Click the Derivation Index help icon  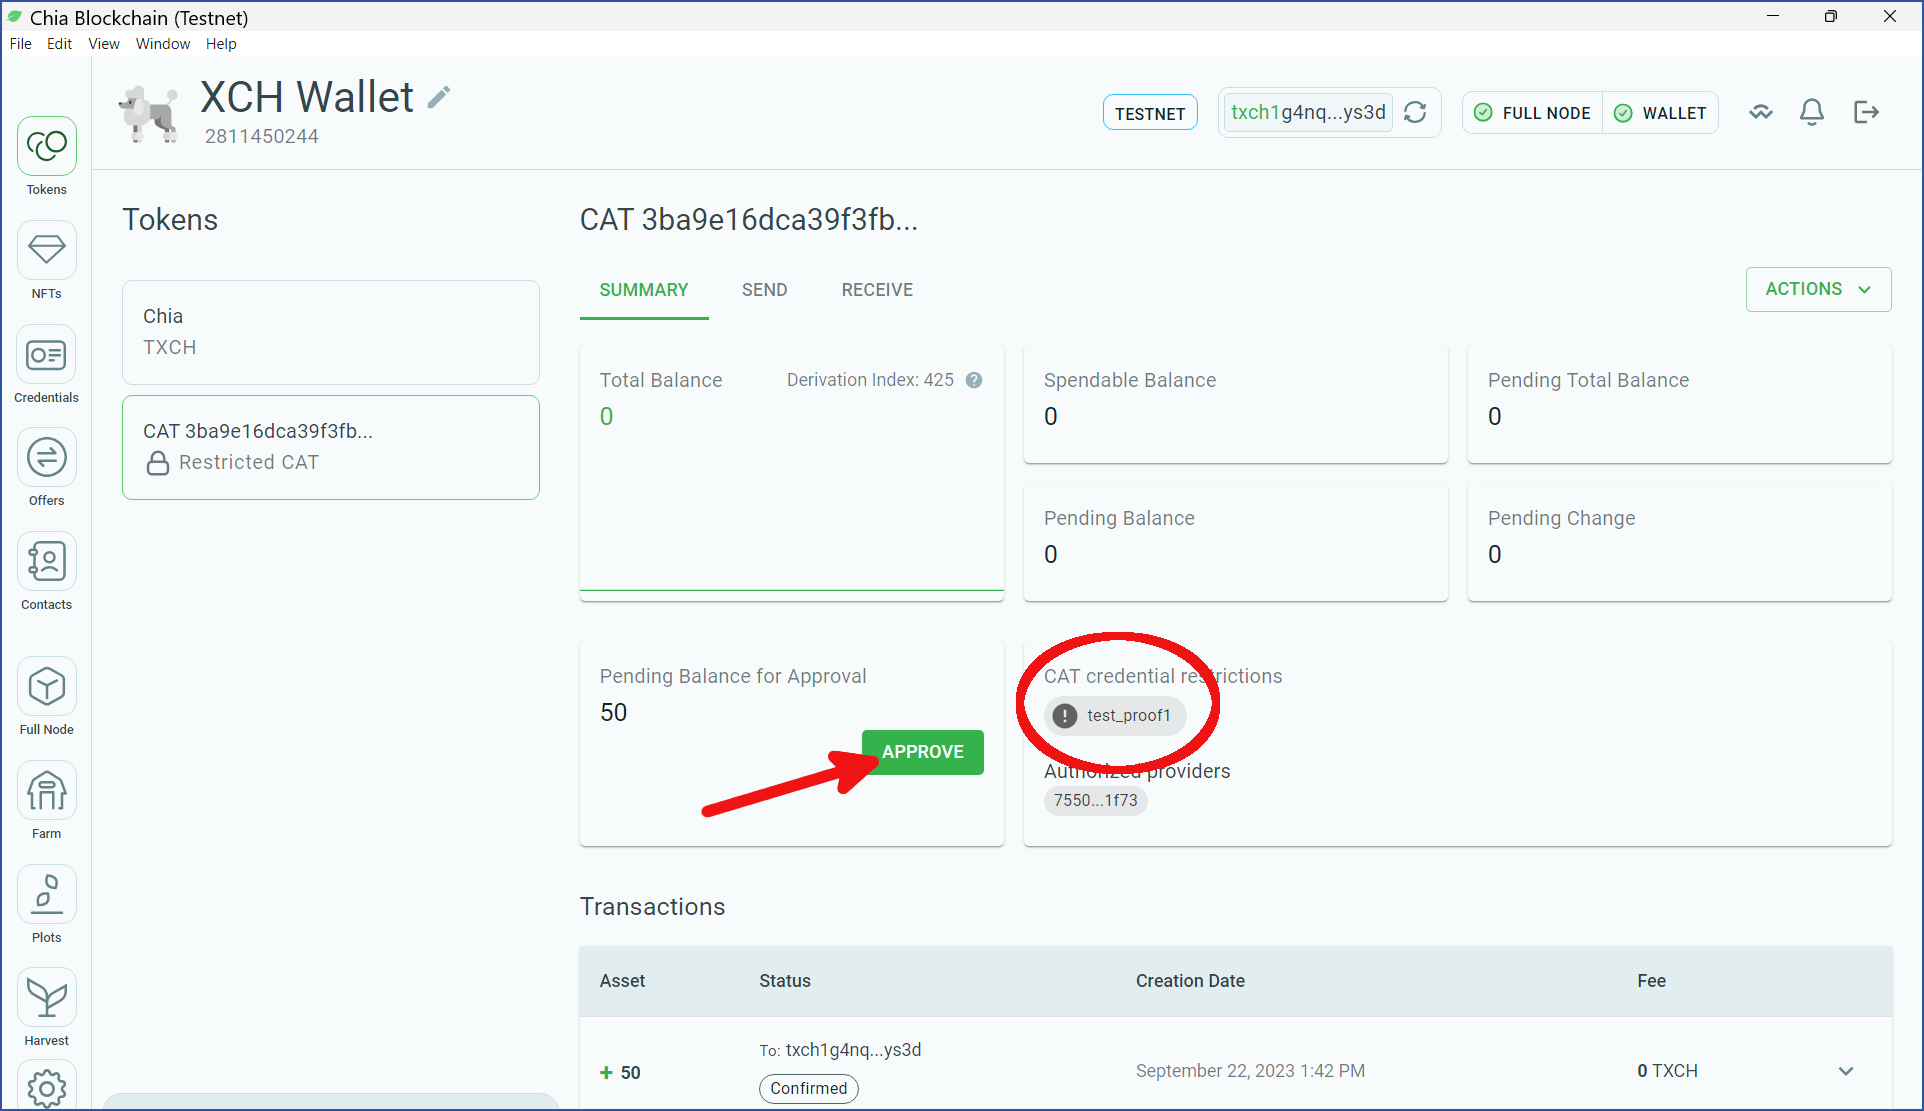(x=974, y=380)
